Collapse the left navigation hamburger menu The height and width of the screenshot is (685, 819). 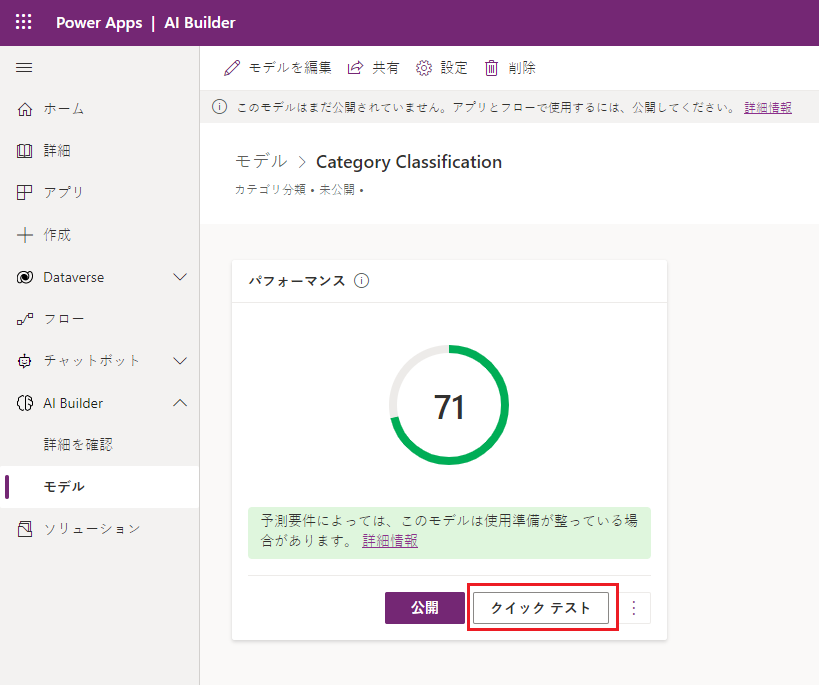click(25, 67)
